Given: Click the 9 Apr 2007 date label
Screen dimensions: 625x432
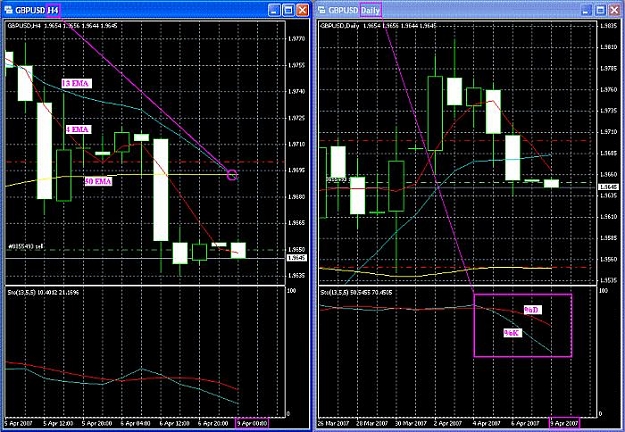Looking at the screenshot, I should [x=564, y=423].
